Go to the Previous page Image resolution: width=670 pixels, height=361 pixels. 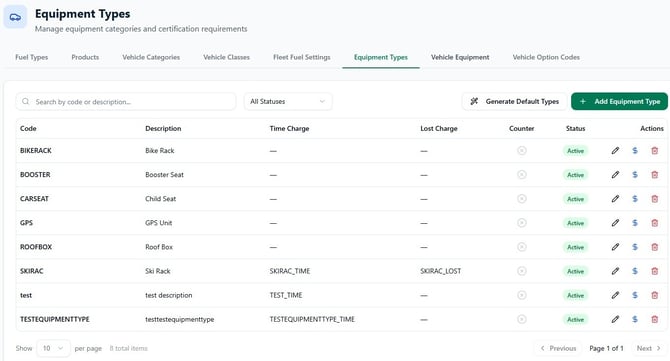(558, 348)
